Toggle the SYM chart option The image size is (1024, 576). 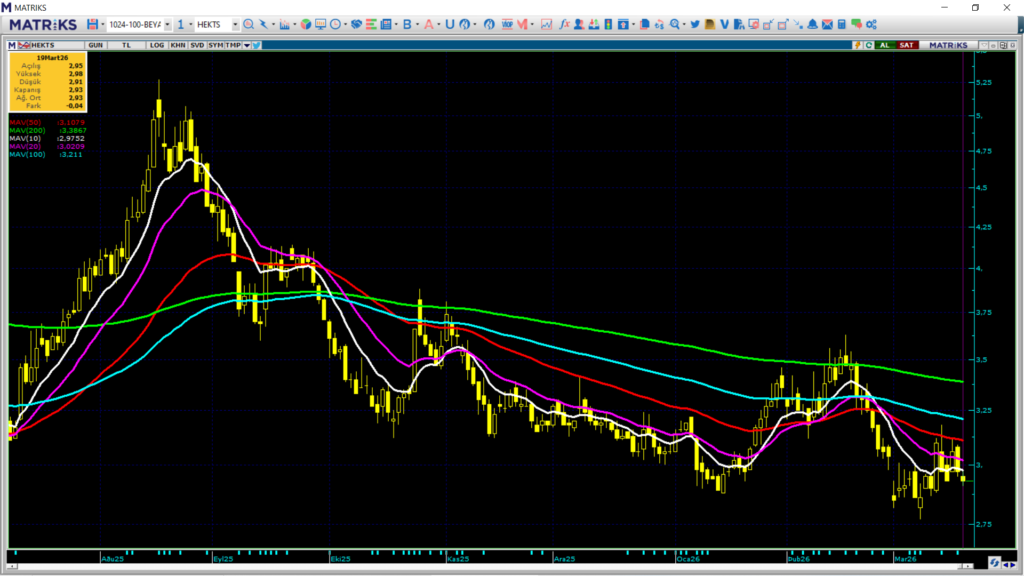coord(216,45)
